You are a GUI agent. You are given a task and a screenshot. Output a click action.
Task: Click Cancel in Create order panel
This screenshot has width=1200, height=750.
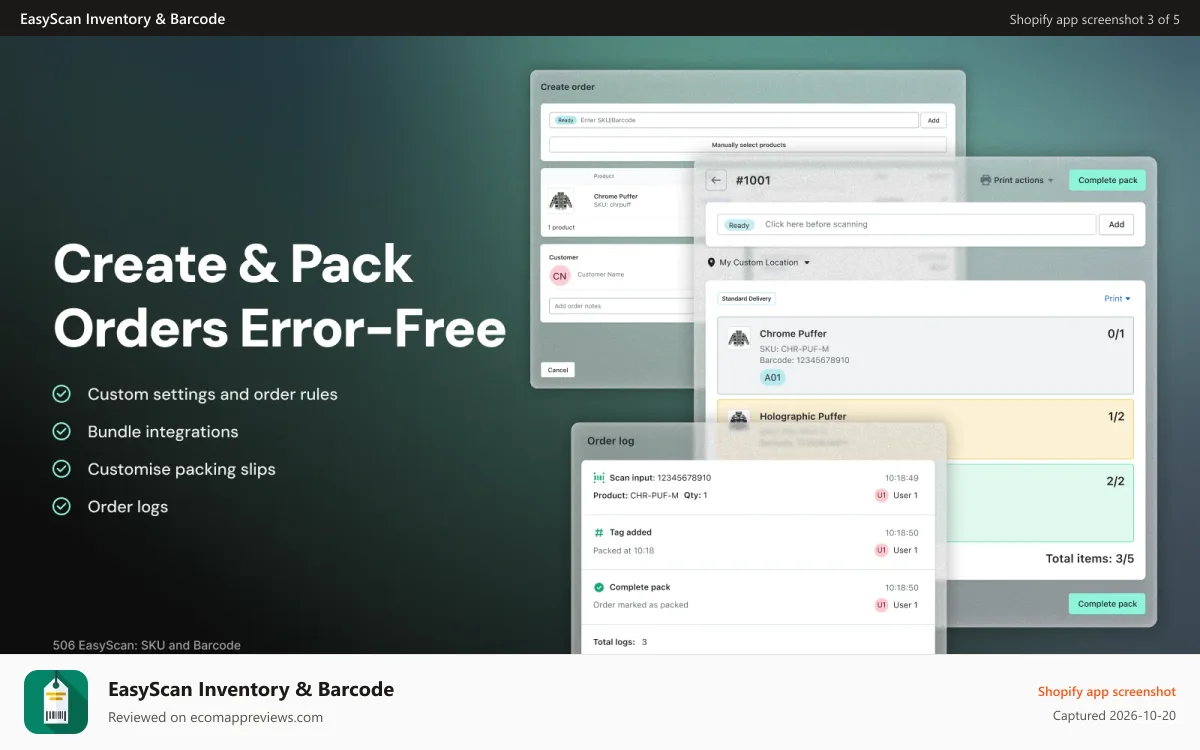point(558,370)
